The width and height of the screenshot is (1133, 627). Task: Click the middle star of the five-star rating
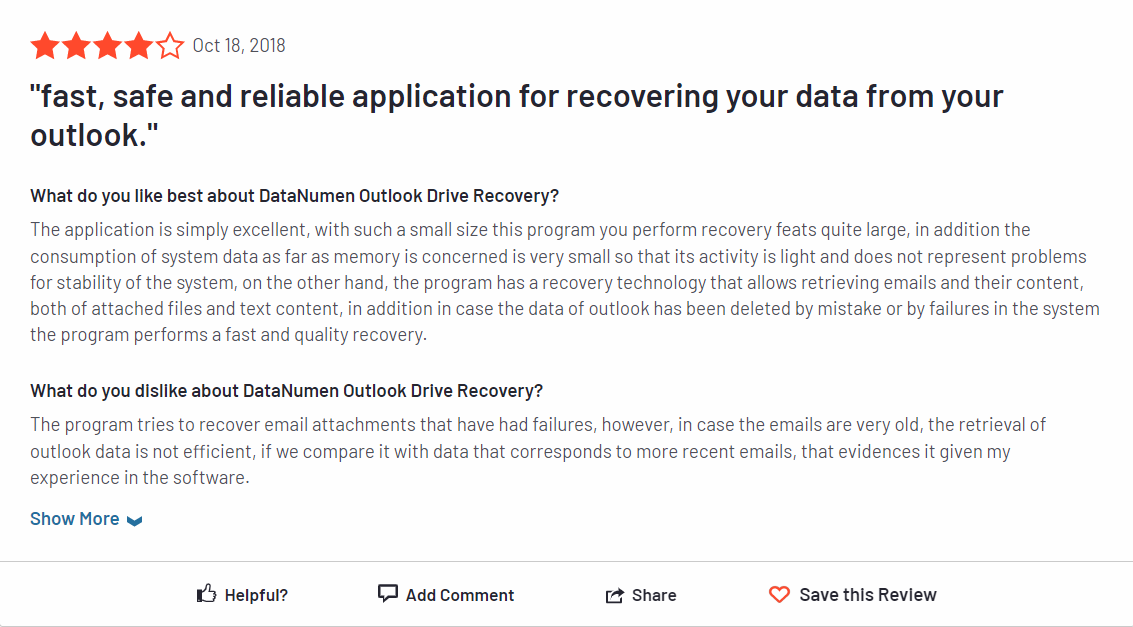[107, 45]
